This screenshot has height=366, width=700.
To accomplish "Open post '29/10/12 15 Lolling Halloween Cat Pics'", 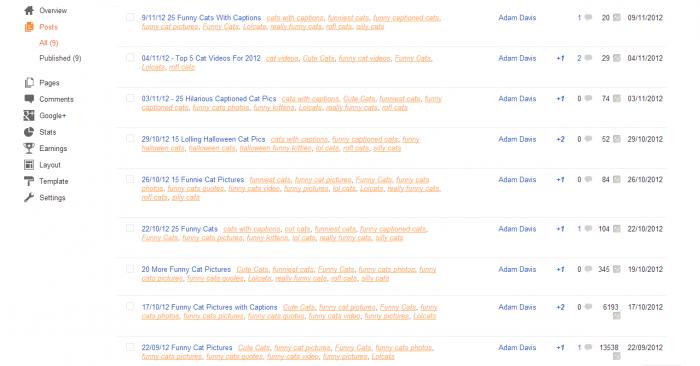I will pos(203,139).
